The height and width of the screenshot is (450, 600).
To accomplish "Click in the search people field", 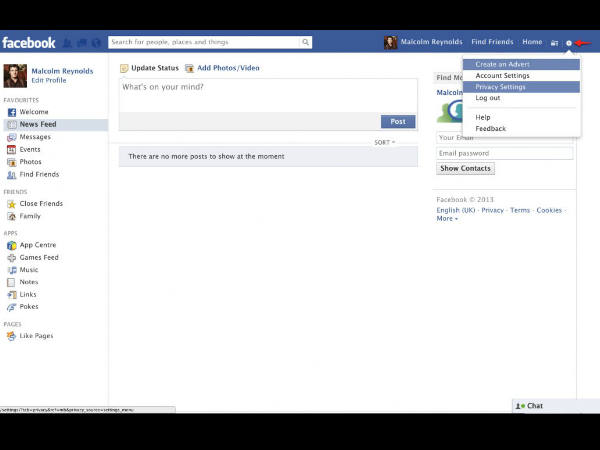I will coord(204,42).
